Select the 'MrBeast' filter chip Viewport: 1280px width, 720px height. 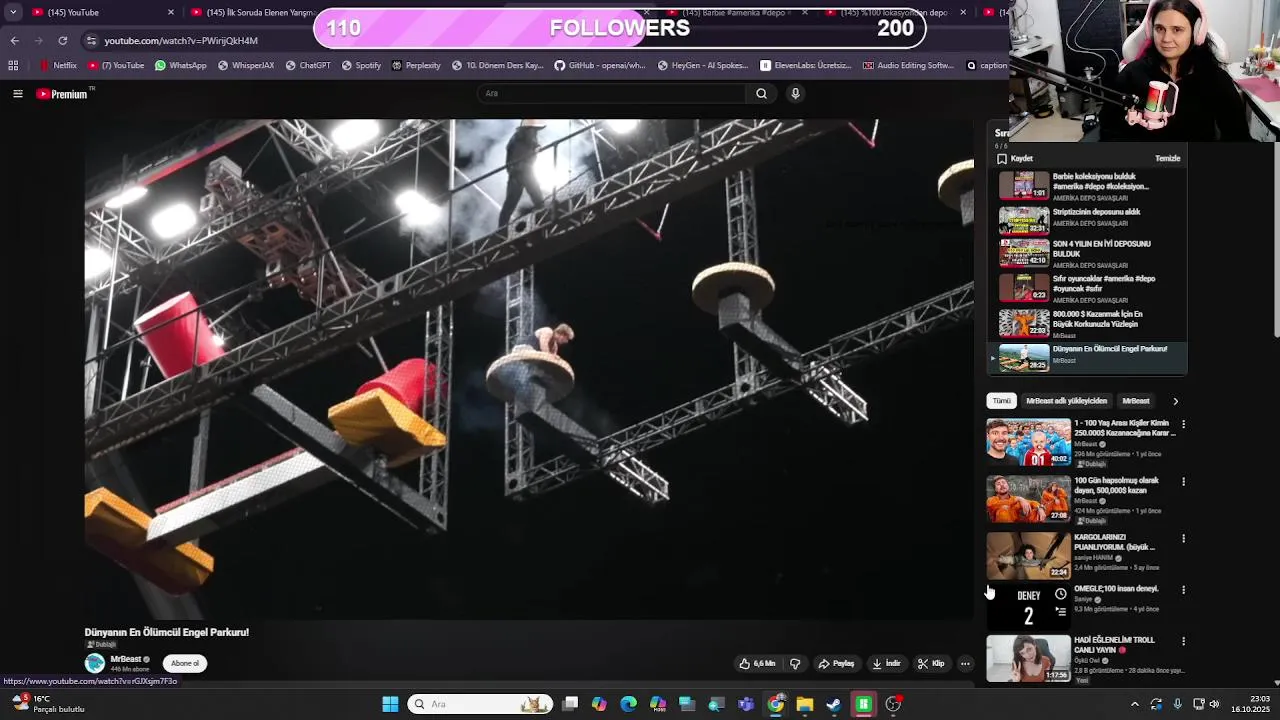tap(1136, 401)
